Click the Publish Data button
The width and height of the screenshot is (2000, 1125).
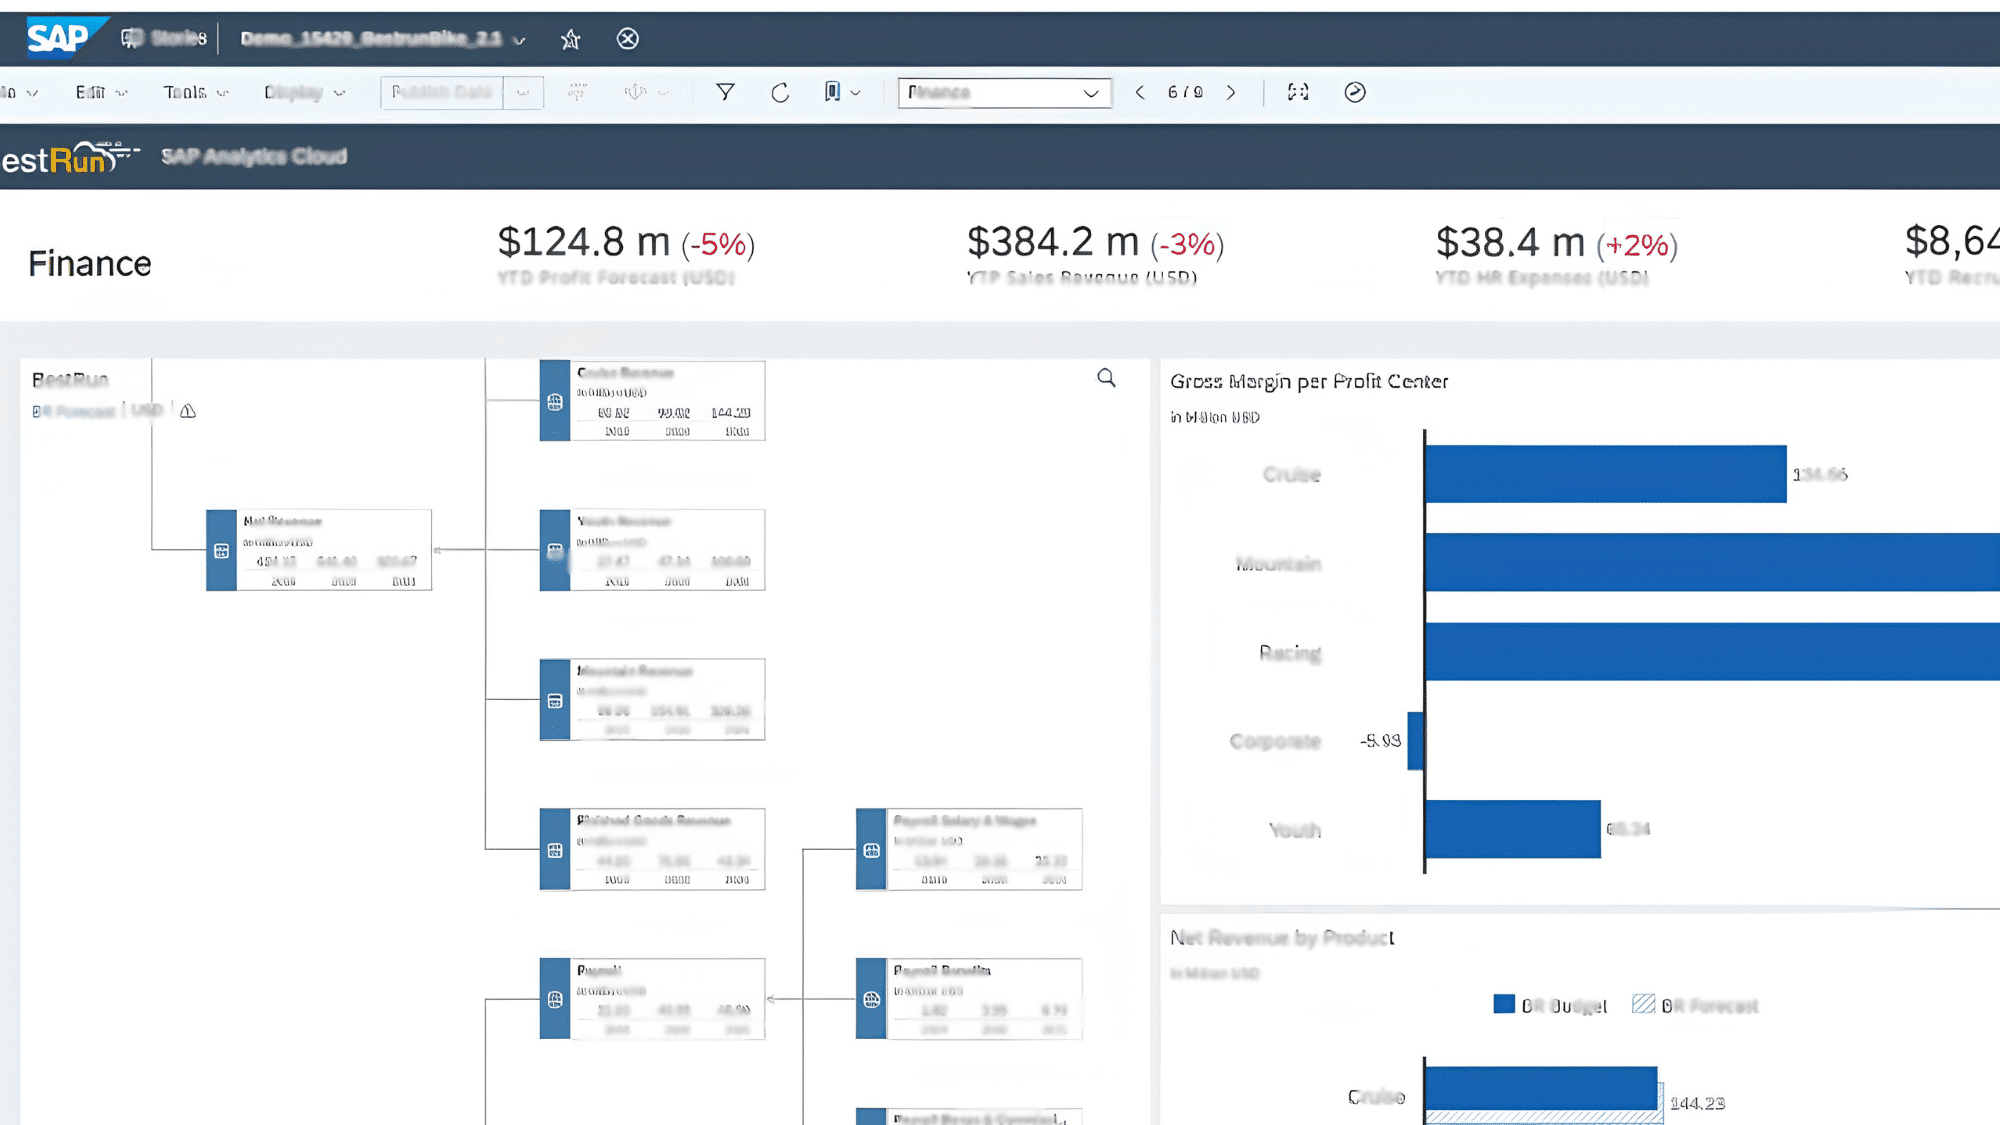tap(441, 92)
